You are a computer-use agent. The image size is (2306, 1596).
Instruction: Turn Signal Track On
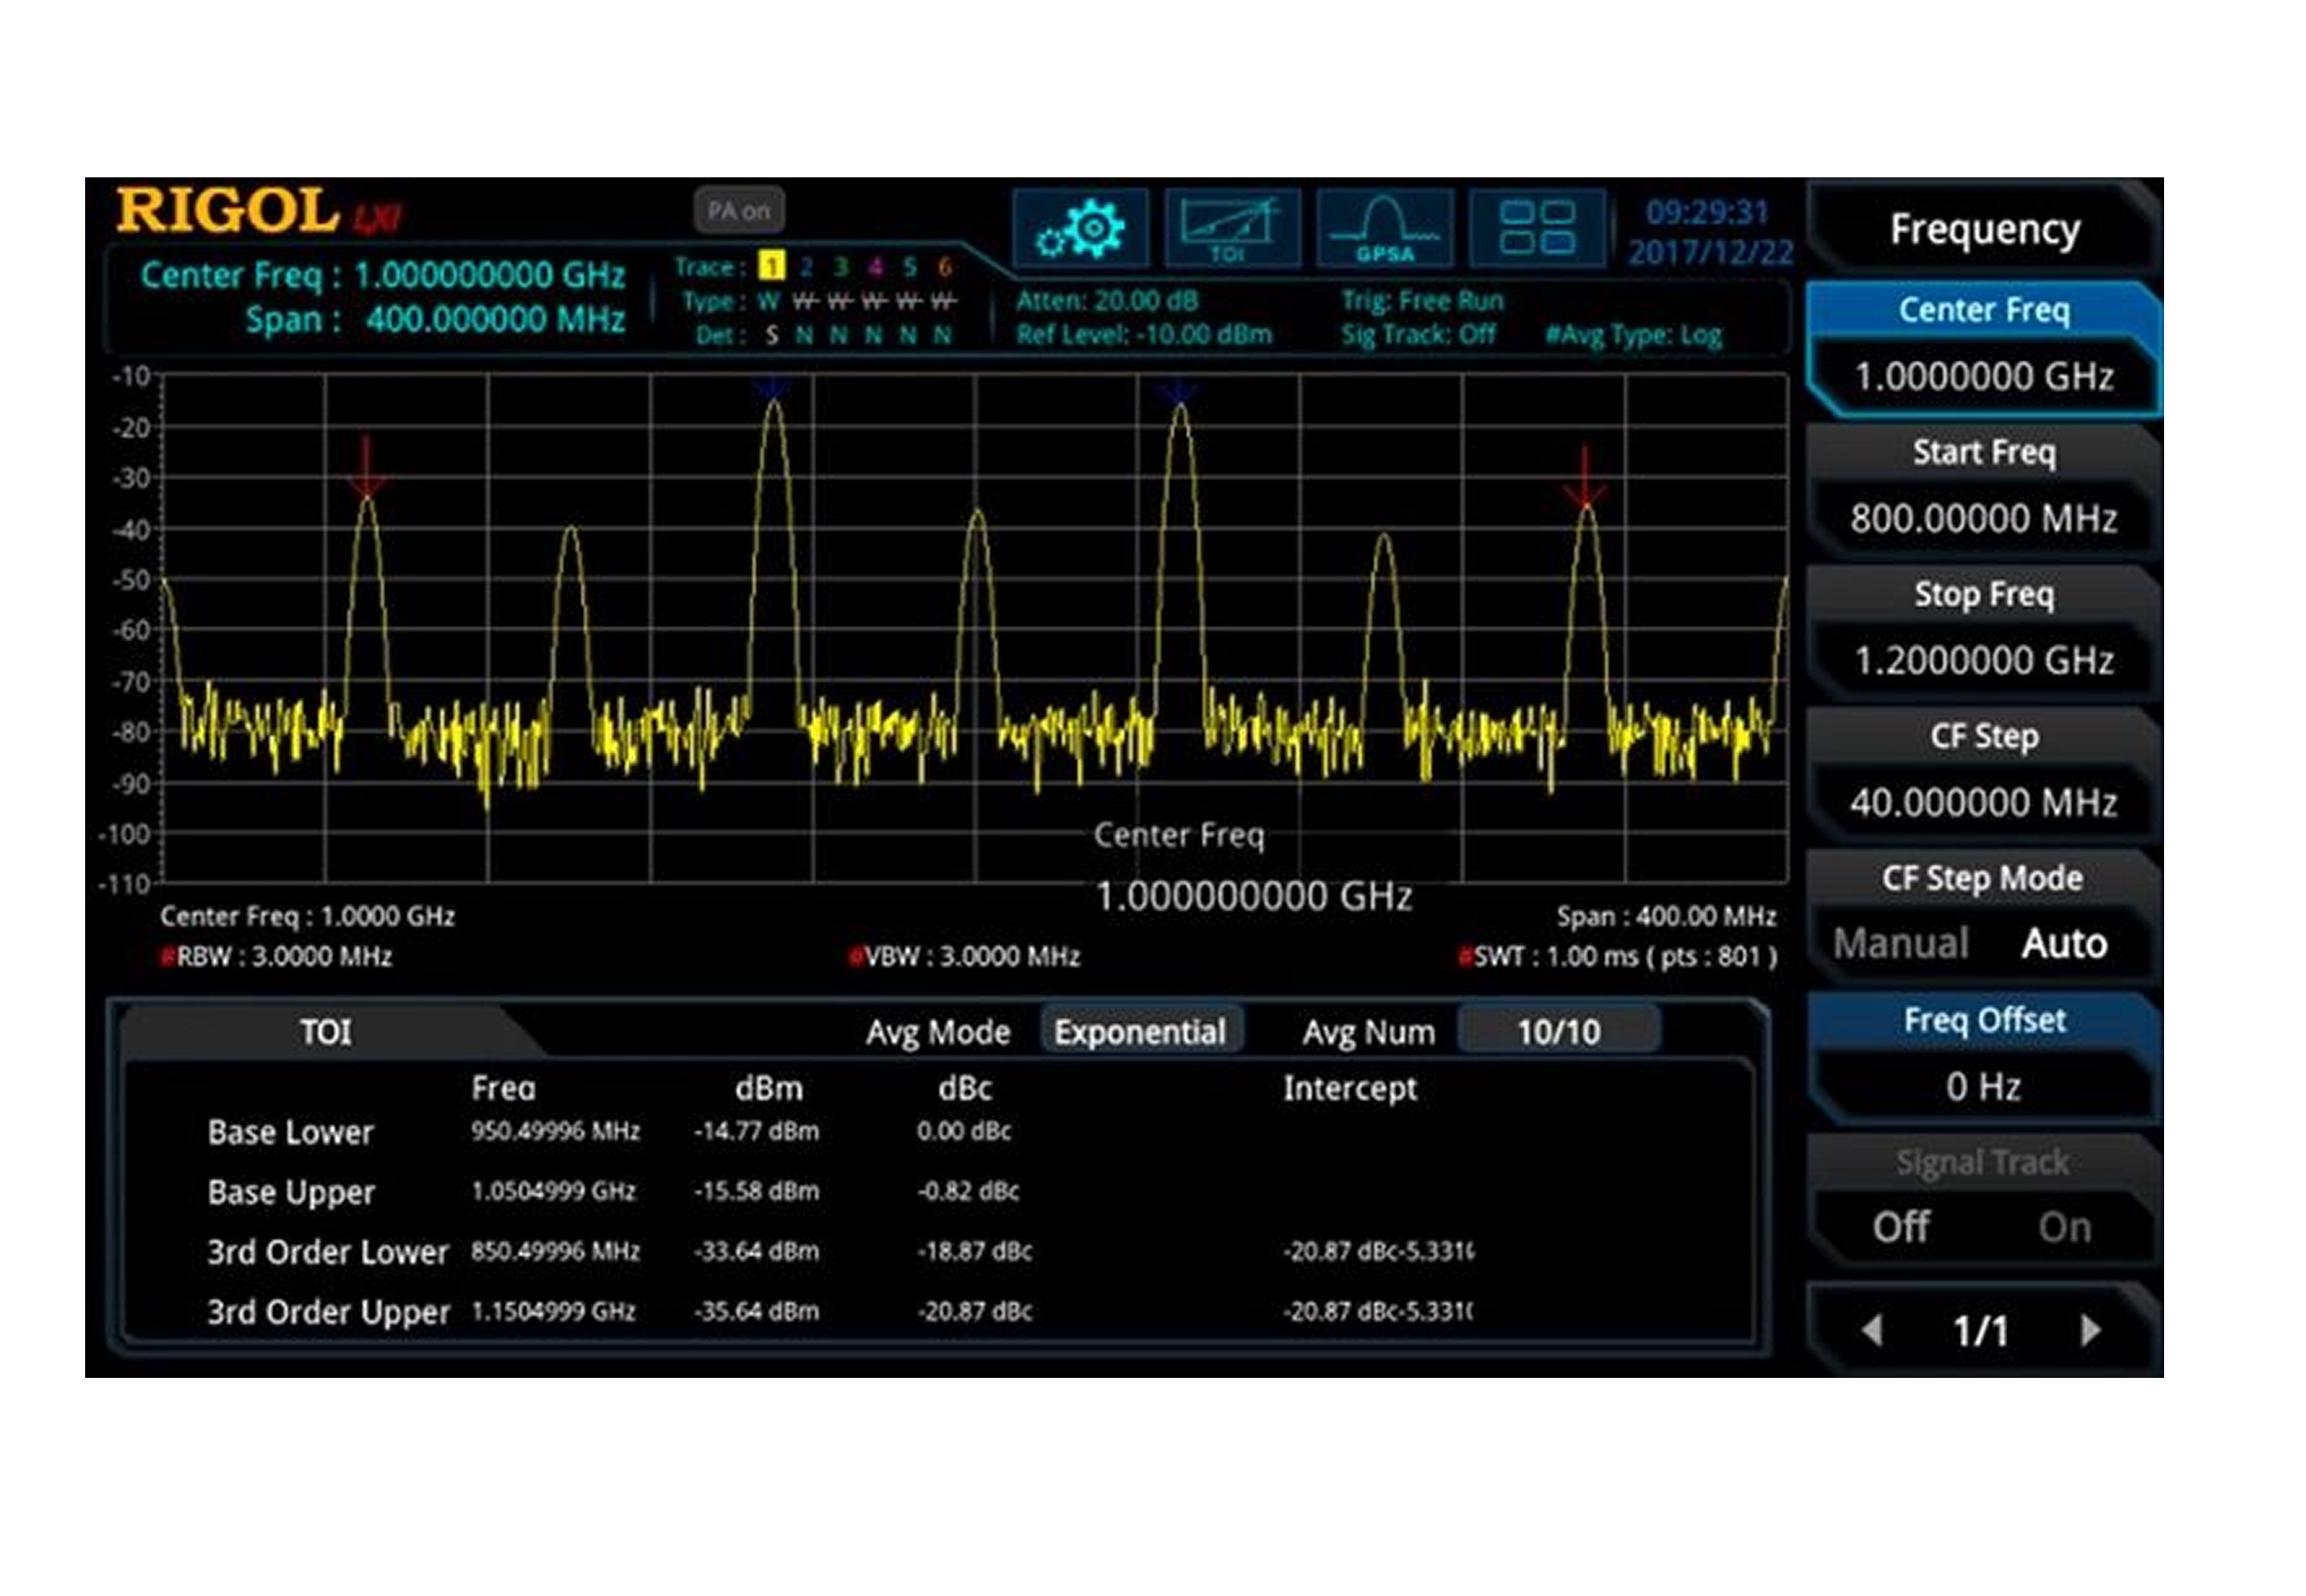pyautogui.click(x=2064, y=1227)
